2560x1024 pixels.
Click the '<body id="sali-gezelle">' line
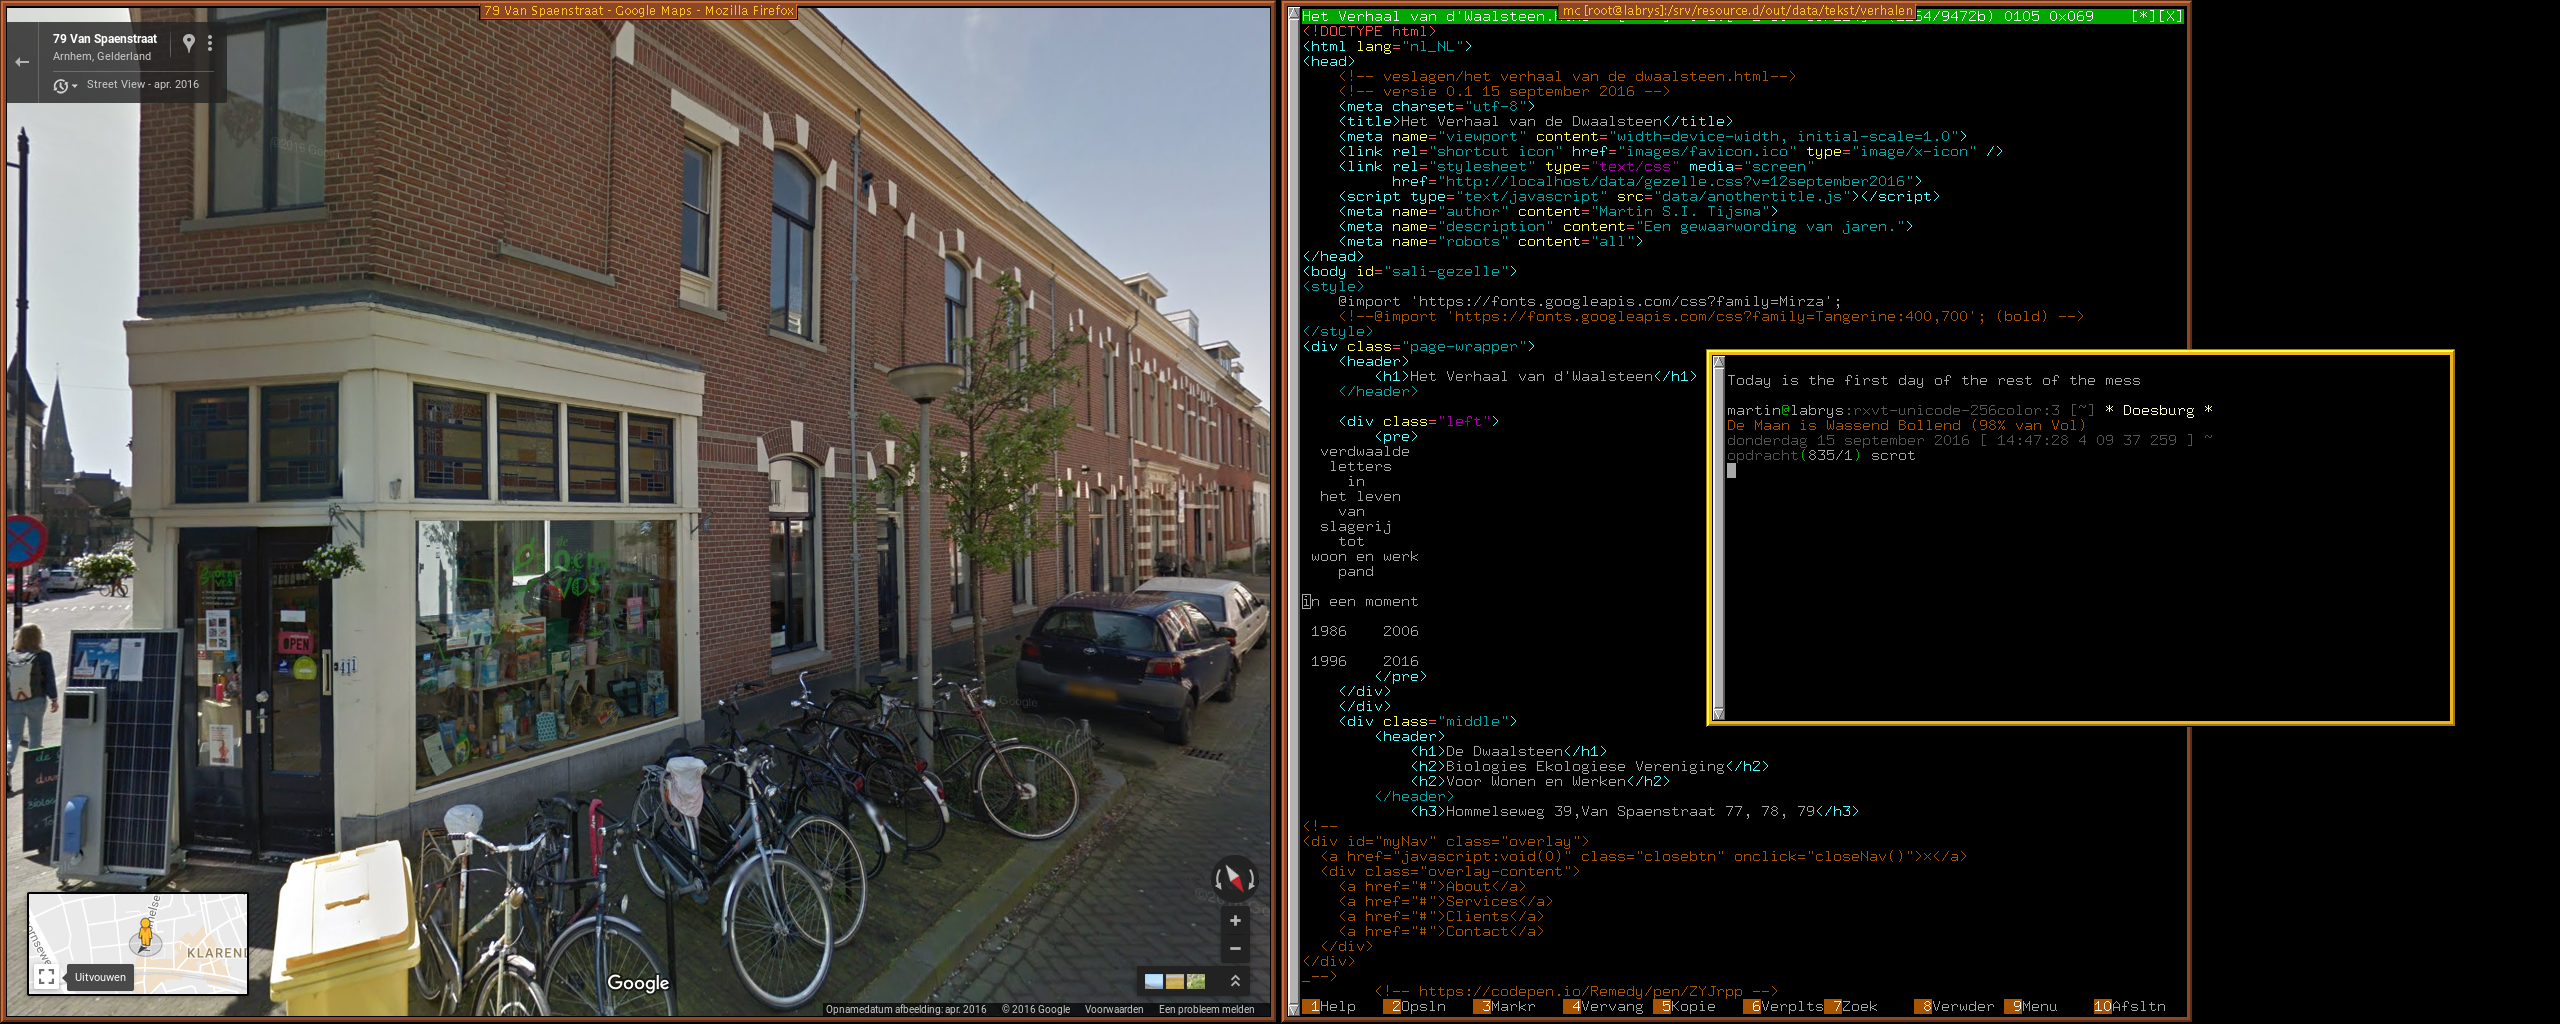click(x=1410, y=271)
